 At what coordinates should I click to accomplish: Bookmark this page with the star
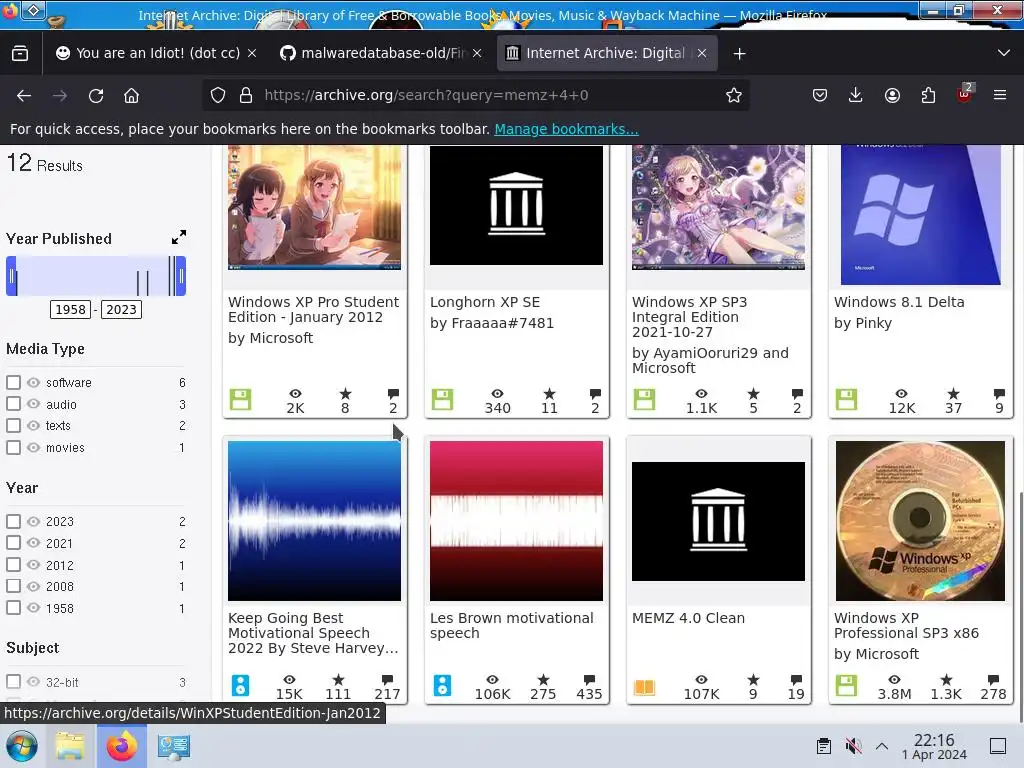point(733,95)
